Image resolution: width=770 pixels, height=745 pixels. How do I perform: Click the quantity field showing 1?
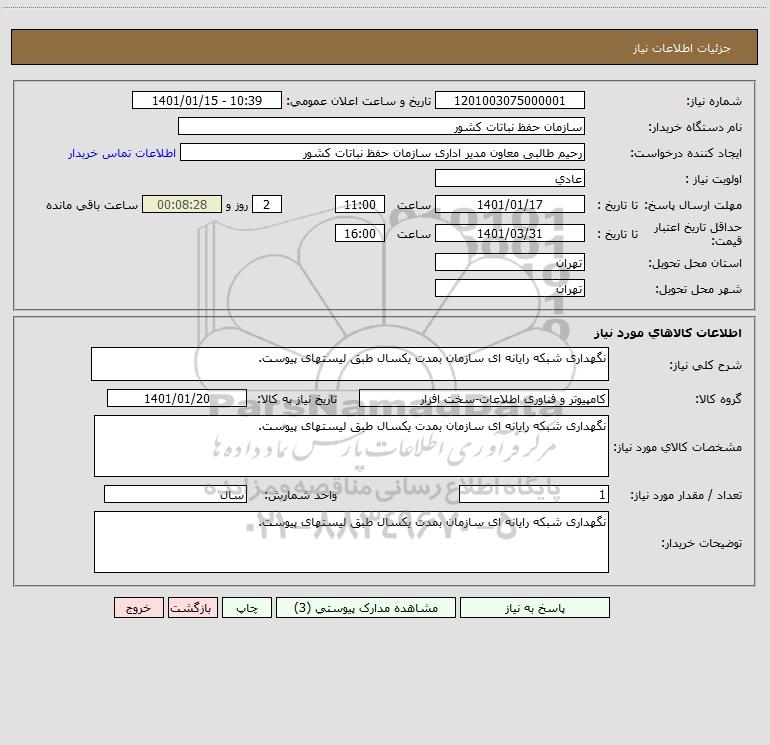point(534,495)
